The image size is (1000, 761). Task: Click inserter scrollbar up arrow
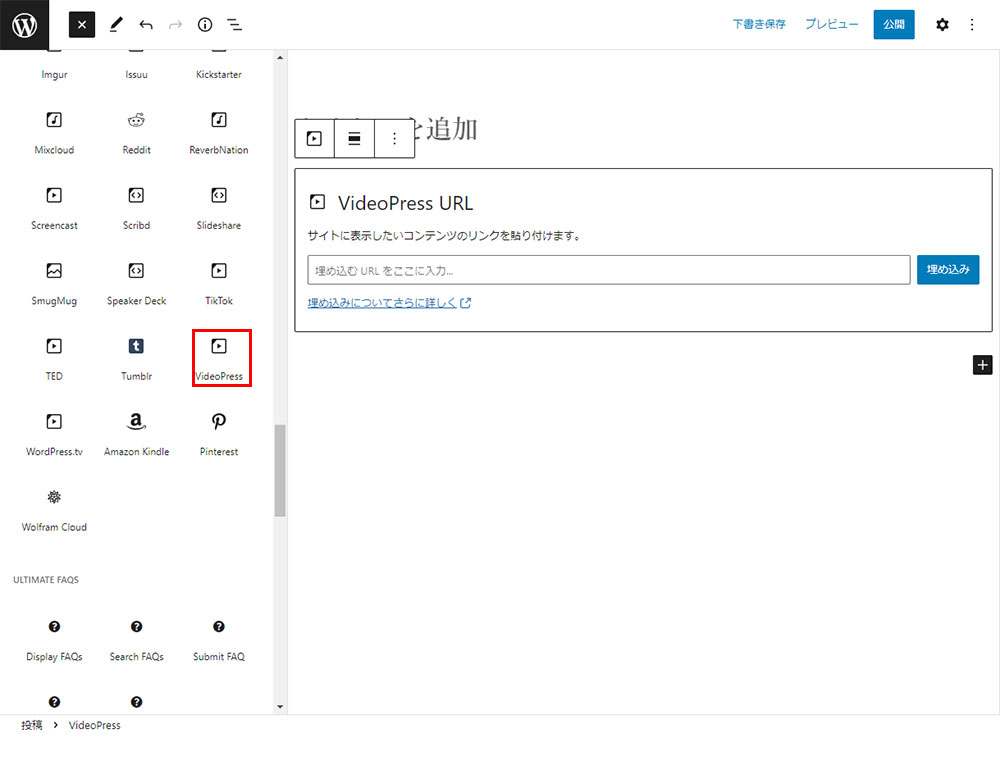[280, 58]
